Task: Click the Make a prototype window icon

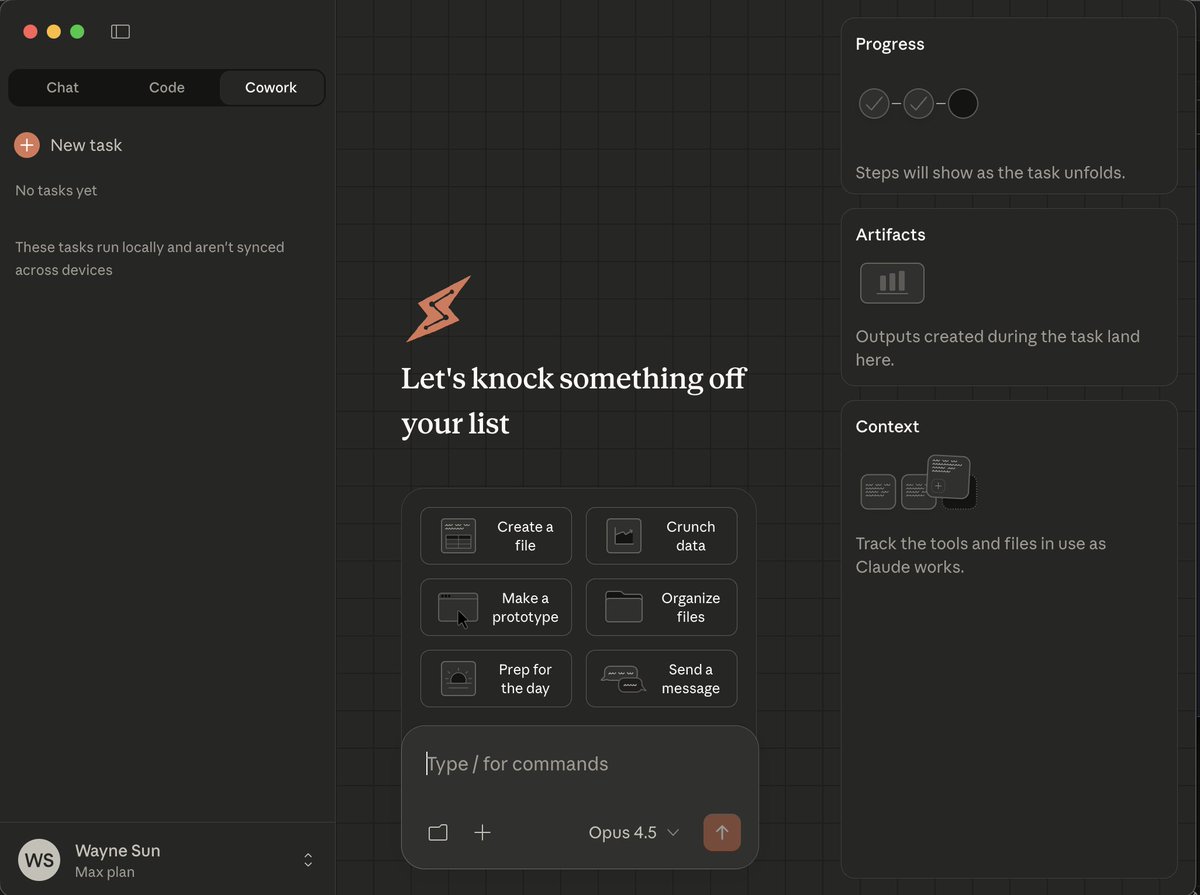Action: [458, 607]
